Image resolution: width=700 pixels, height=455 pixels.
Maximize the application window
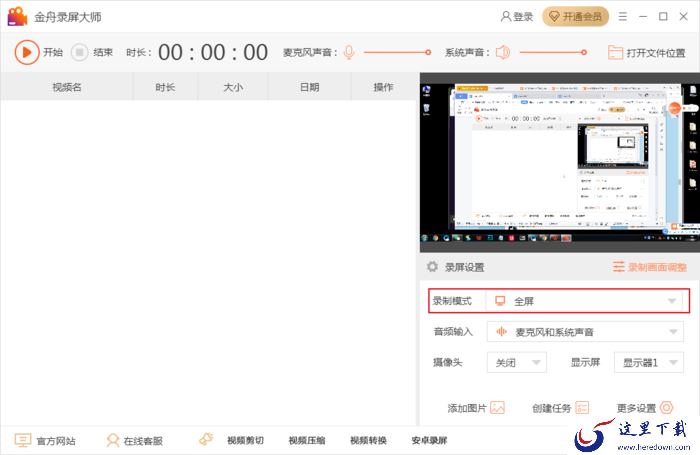coord(663,17)
